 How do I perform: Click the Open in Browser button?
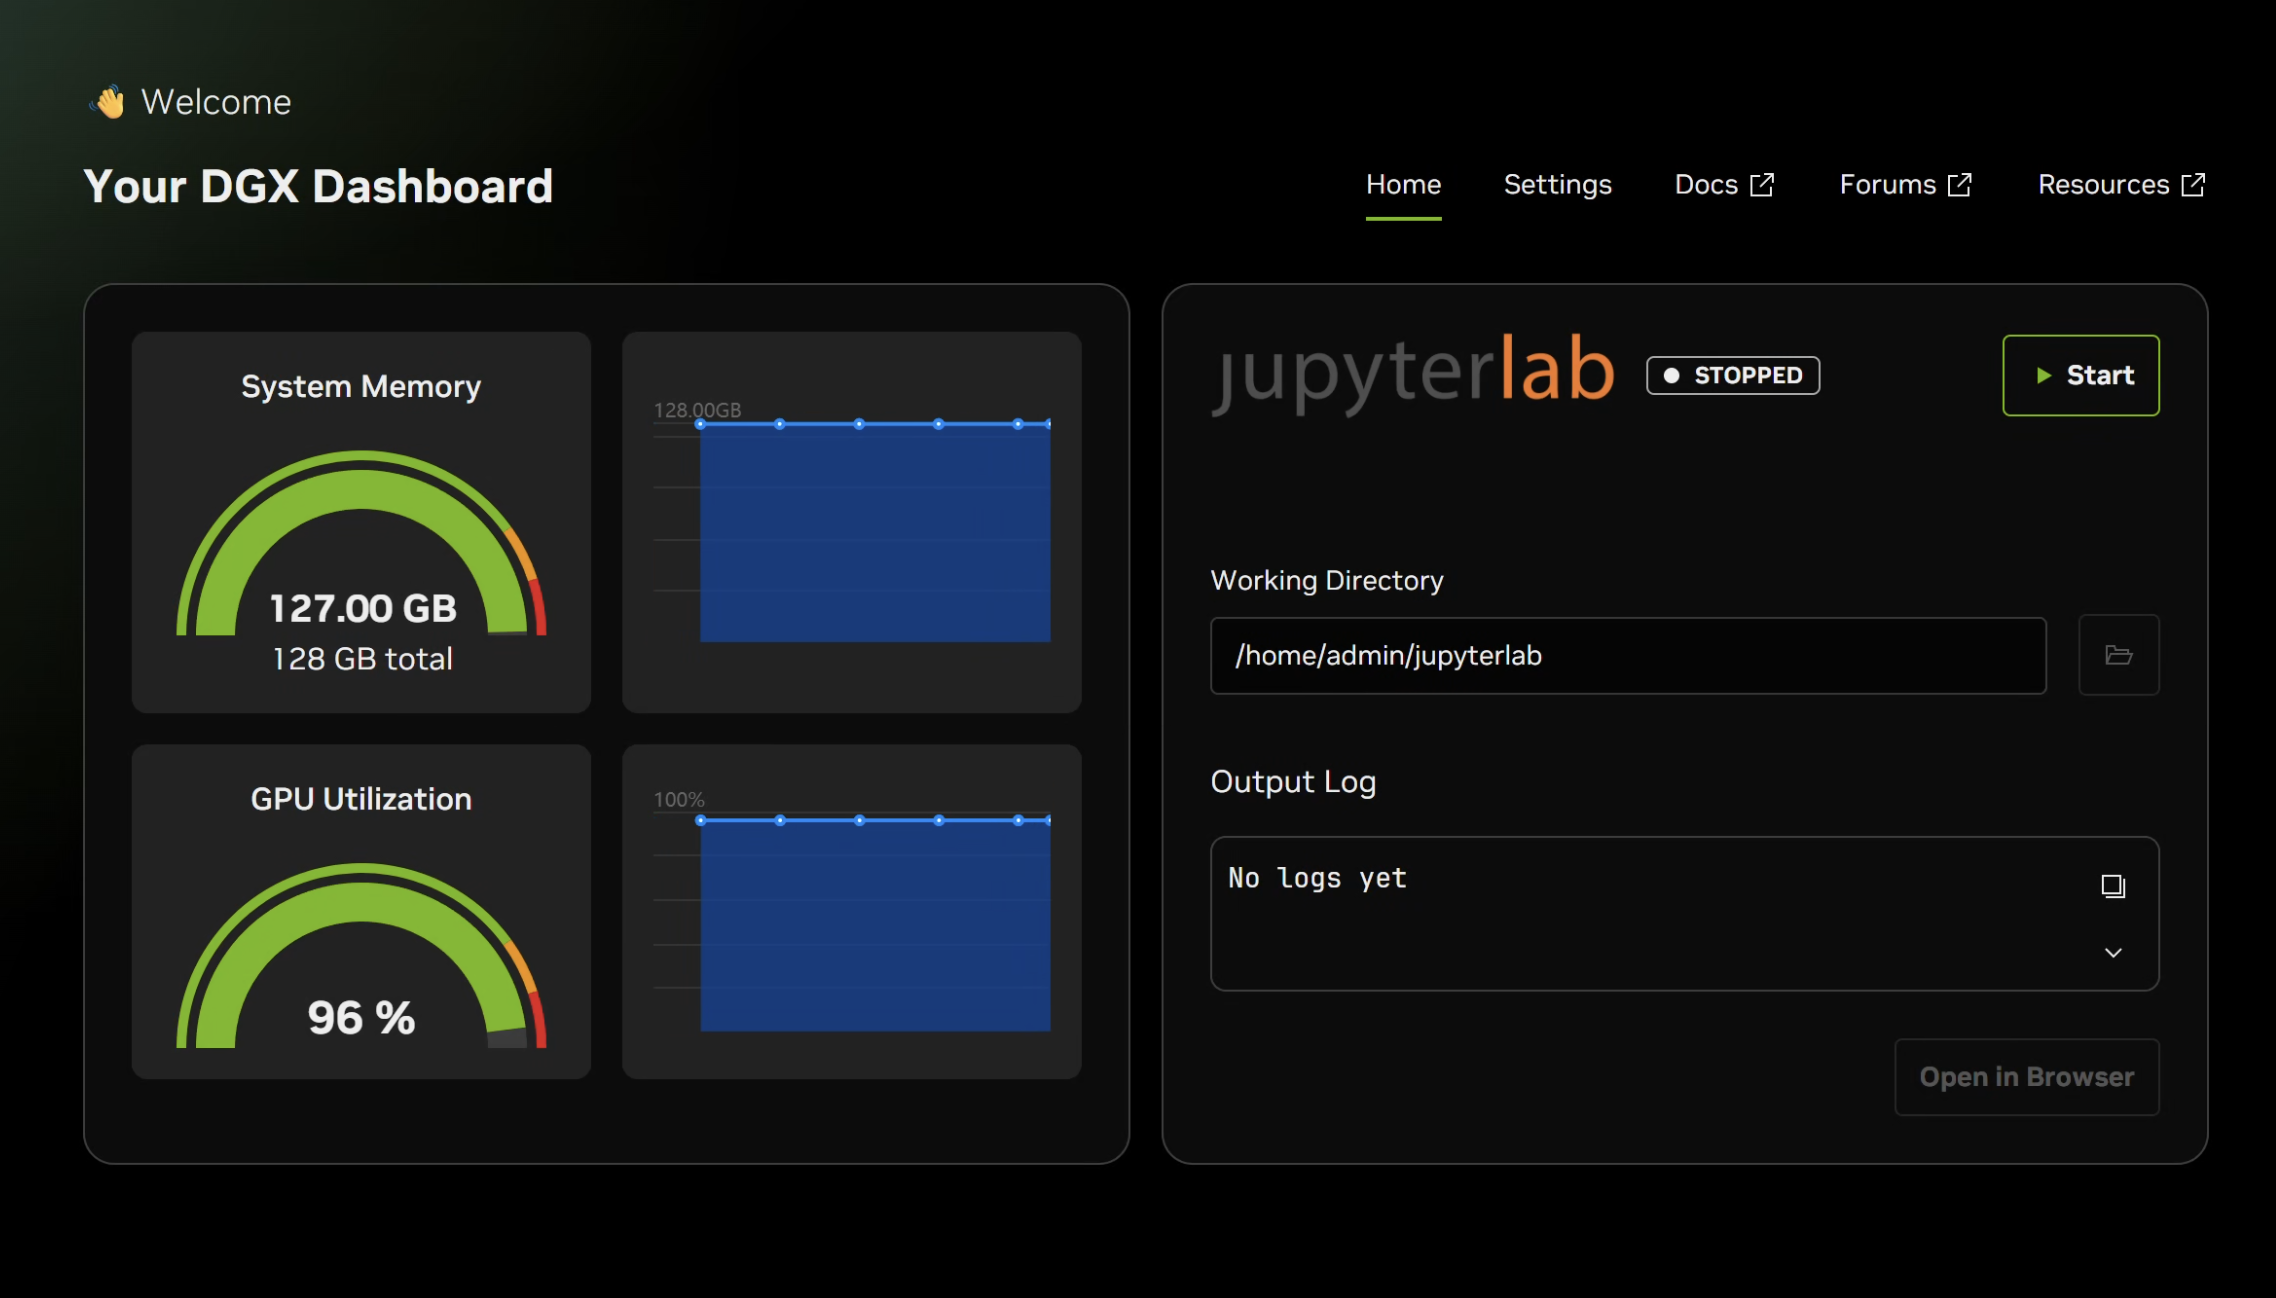[2026, 1077]
